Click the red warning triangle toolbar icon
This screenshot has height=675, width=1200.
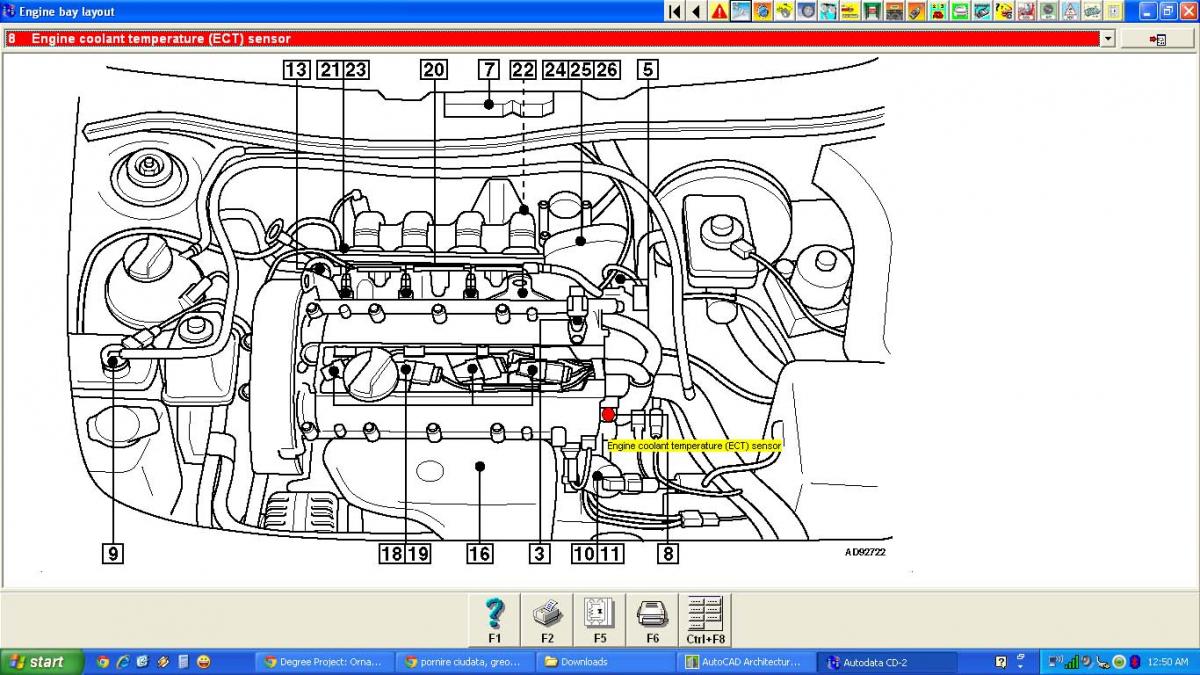point(719,11)
